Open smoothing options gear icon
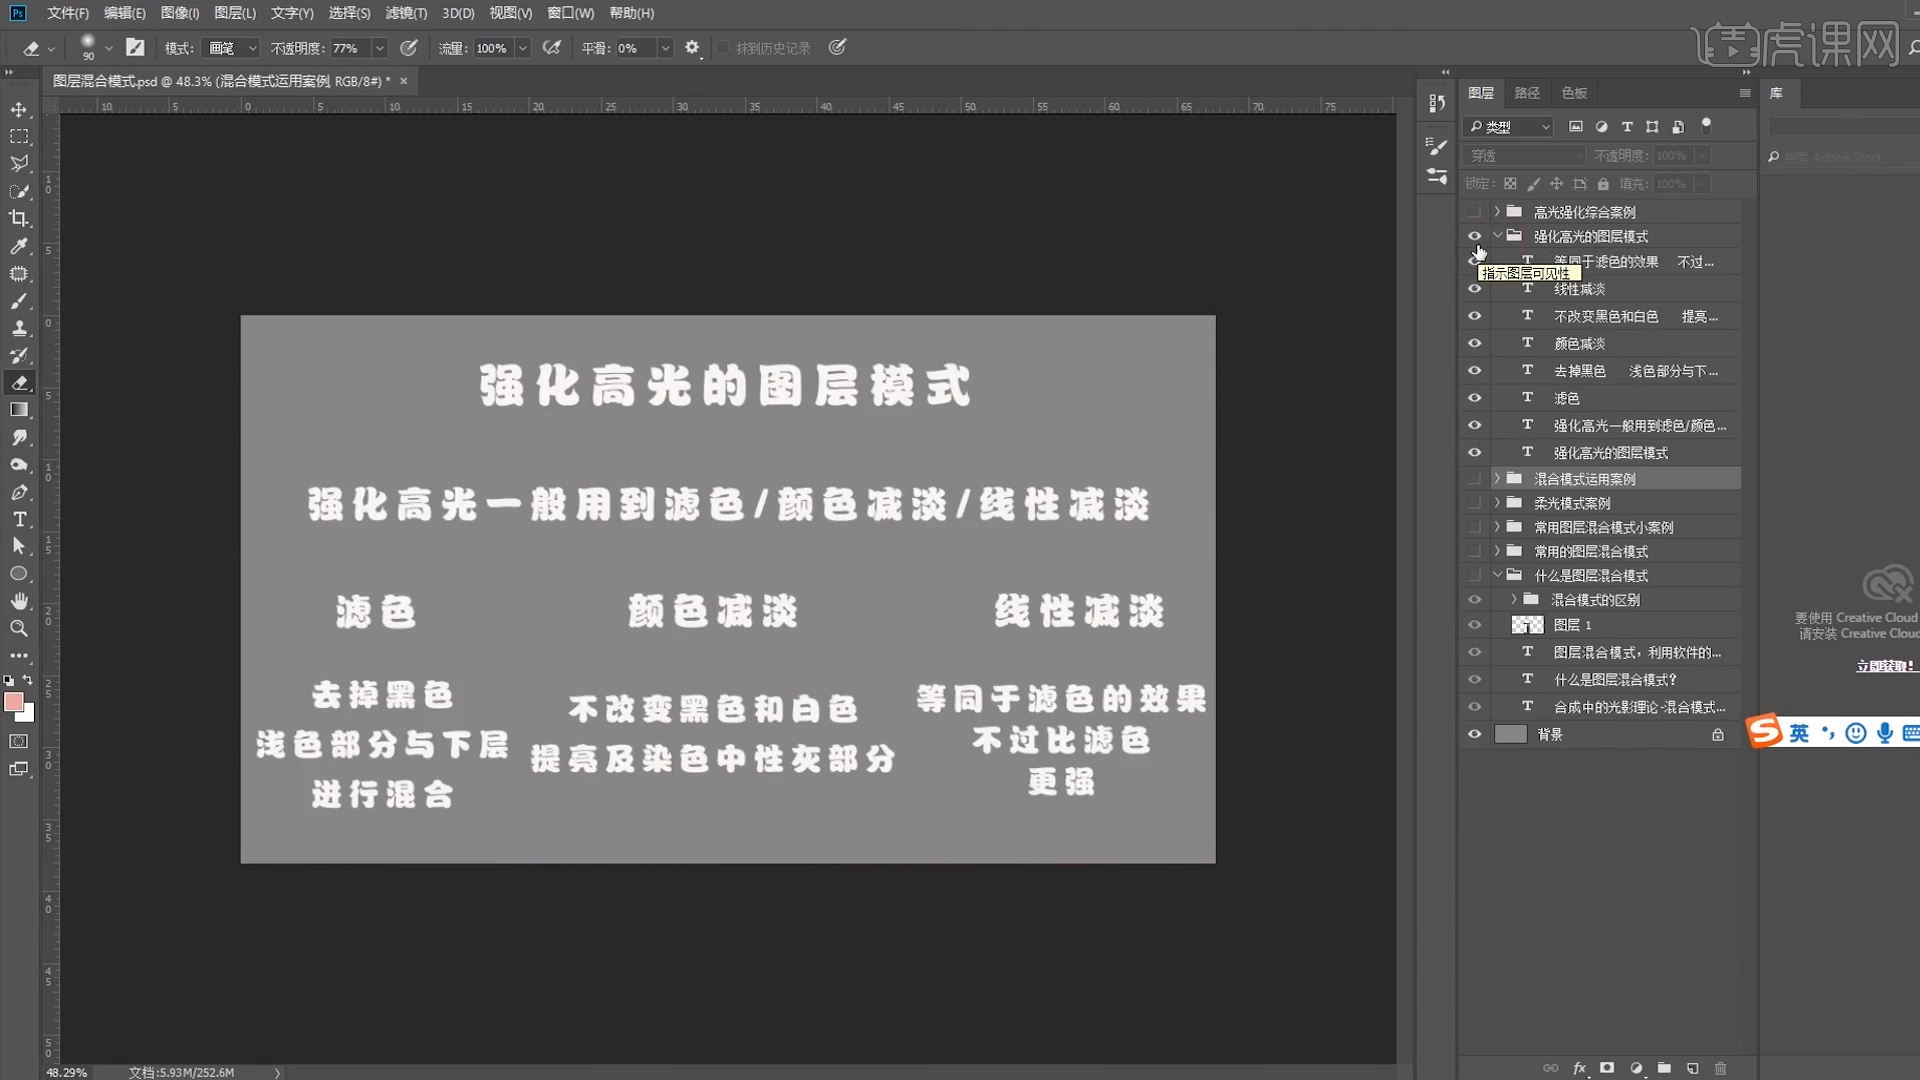 tap(692, 47)
